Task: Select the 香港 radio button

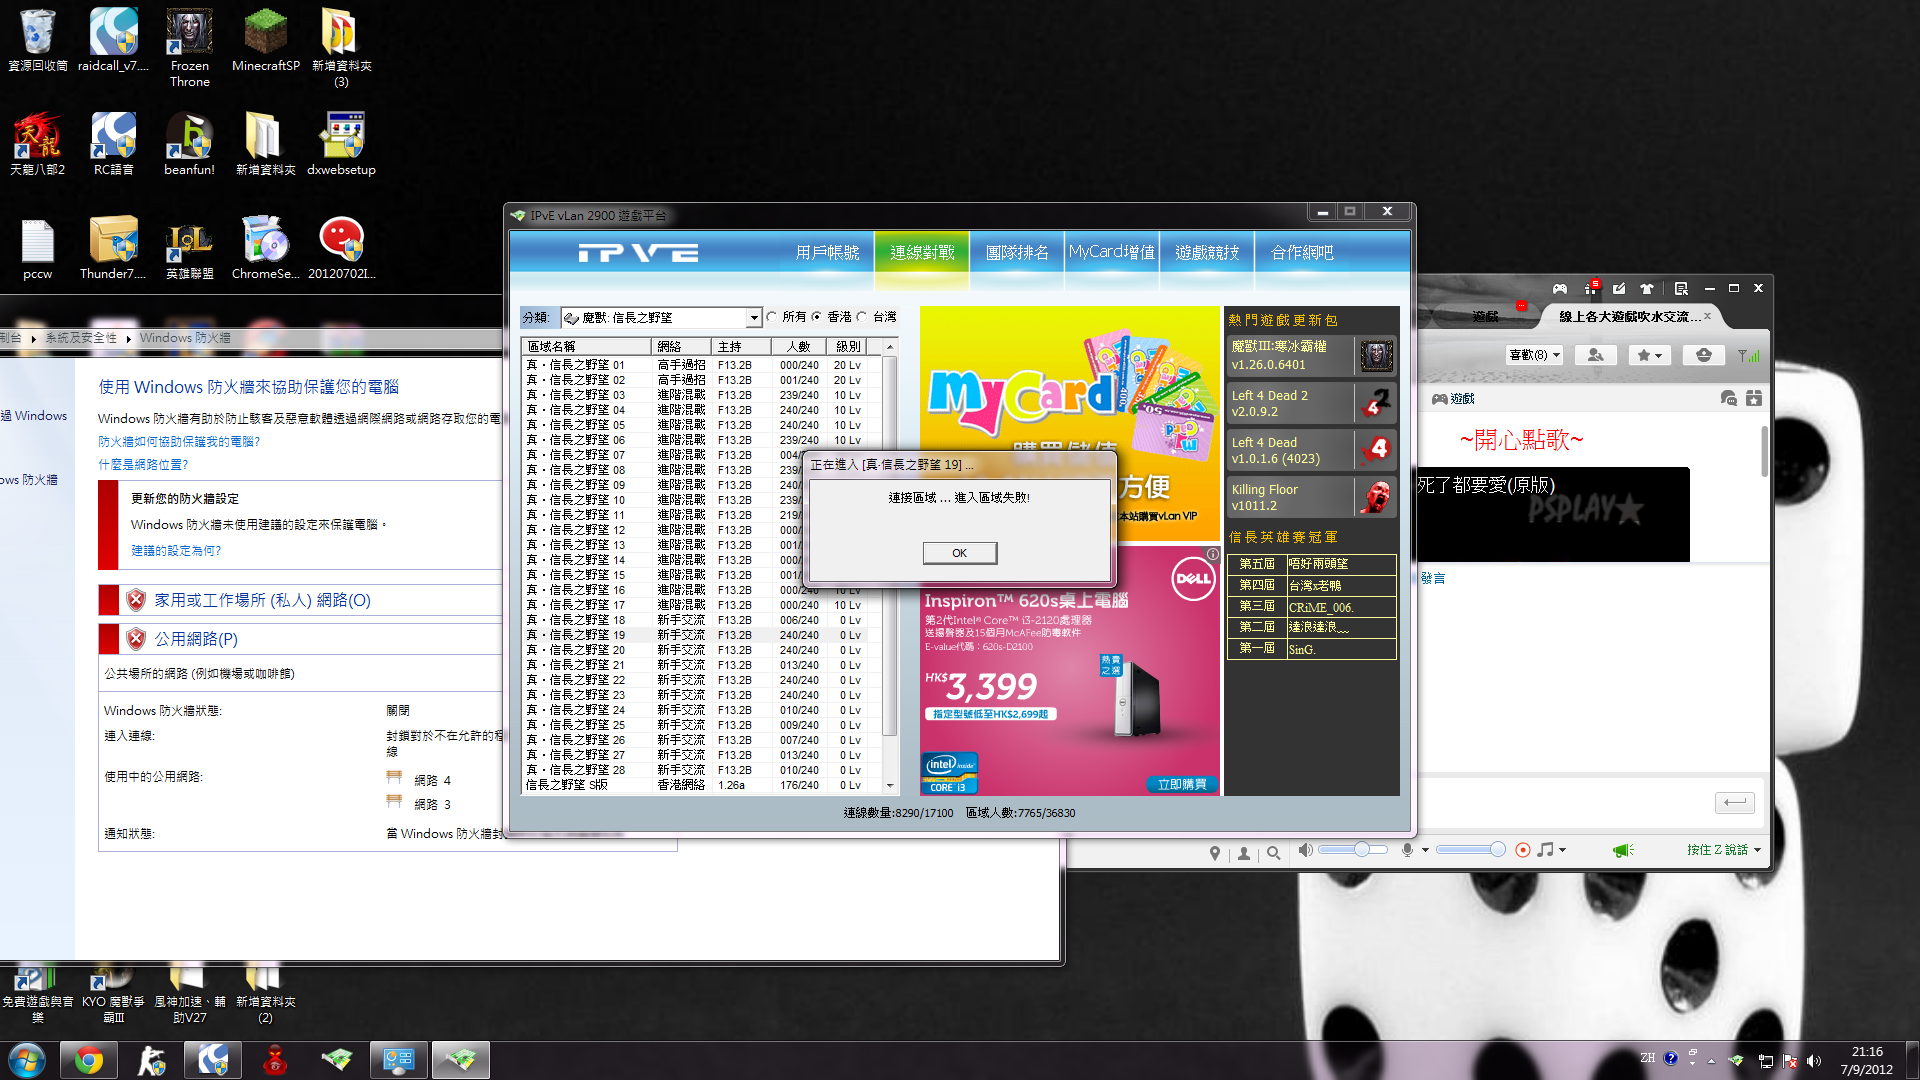Action: [x=817, y=317]
